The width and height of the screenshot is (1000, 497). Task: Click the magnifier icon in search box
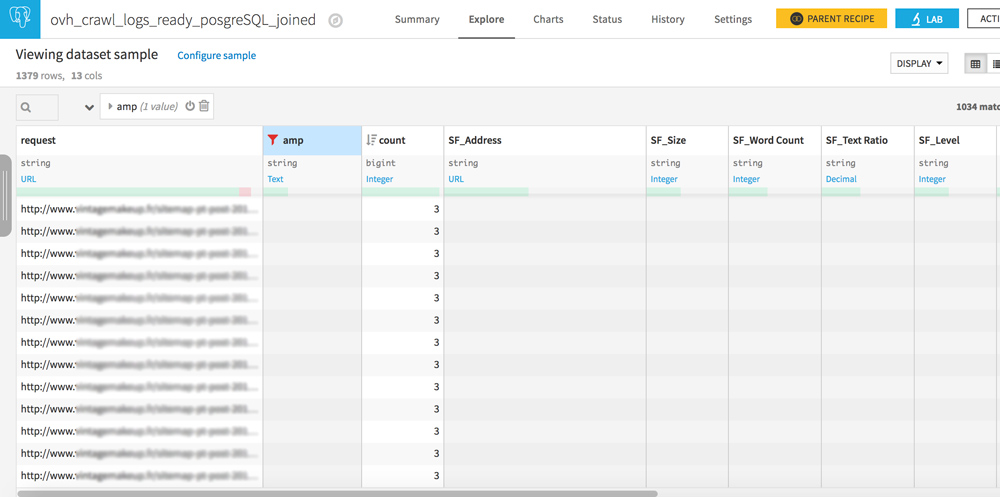point(26,107)
